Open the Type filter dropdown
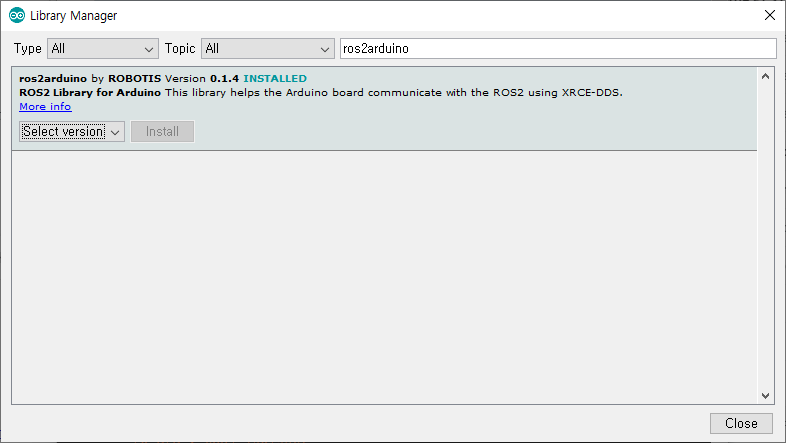 [x=103, y=49]
